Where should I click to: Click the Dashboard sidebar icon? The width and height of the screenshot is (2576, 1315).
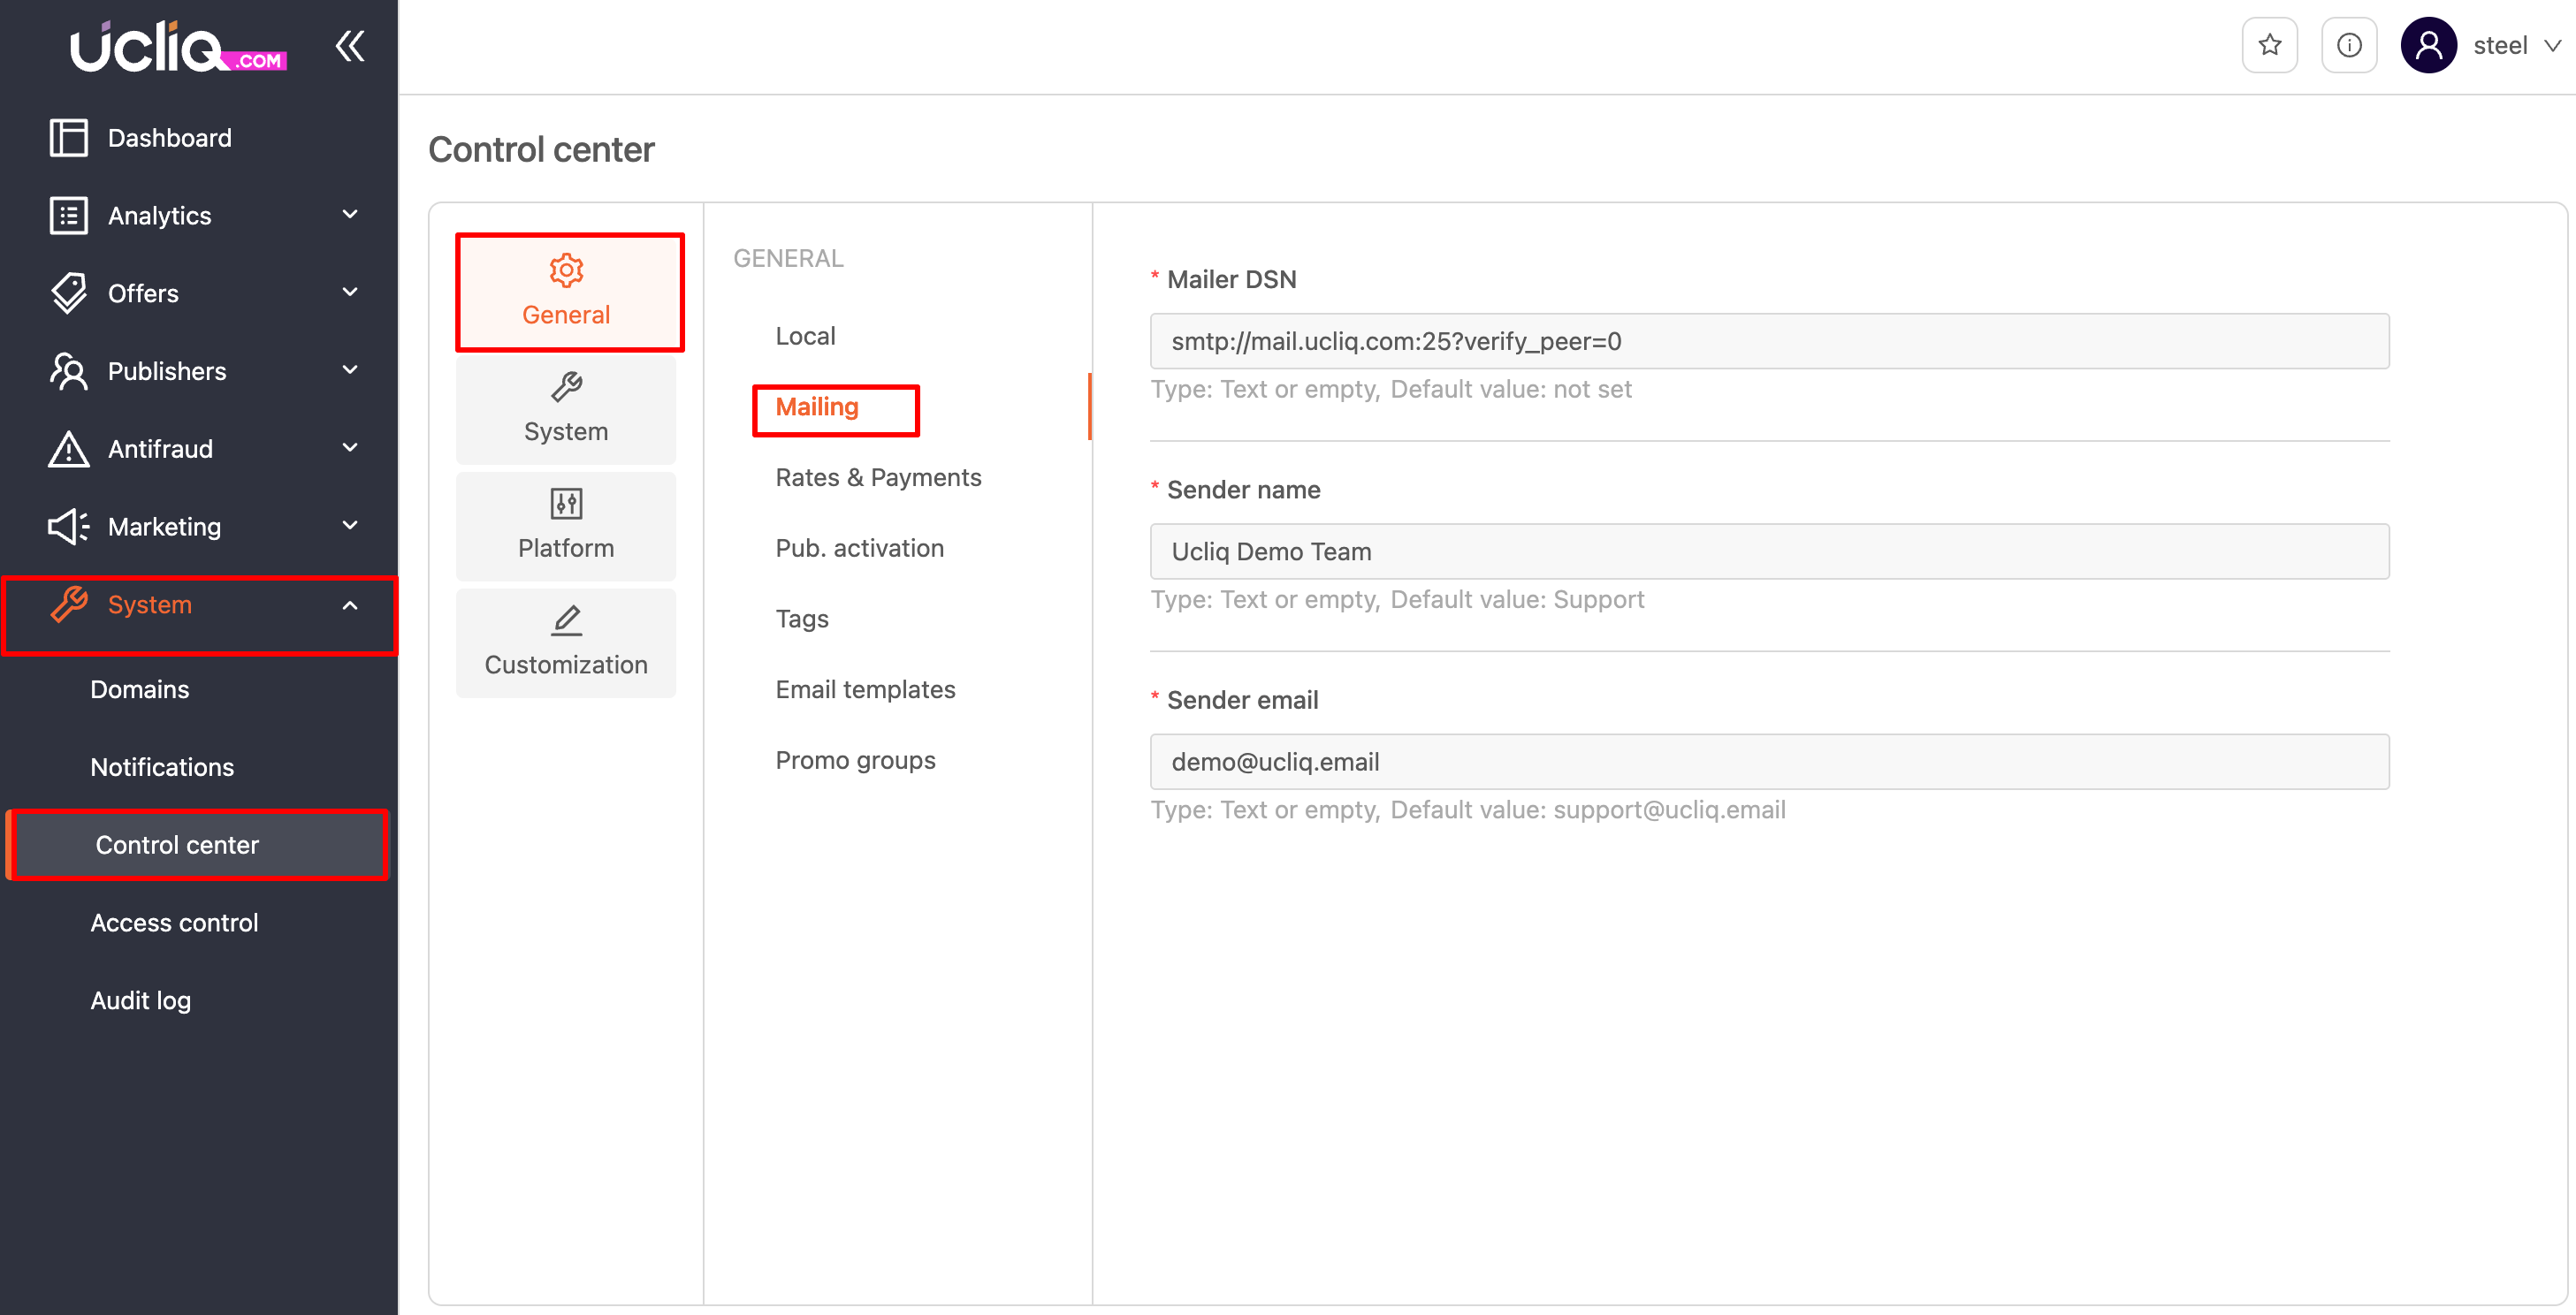68,138
